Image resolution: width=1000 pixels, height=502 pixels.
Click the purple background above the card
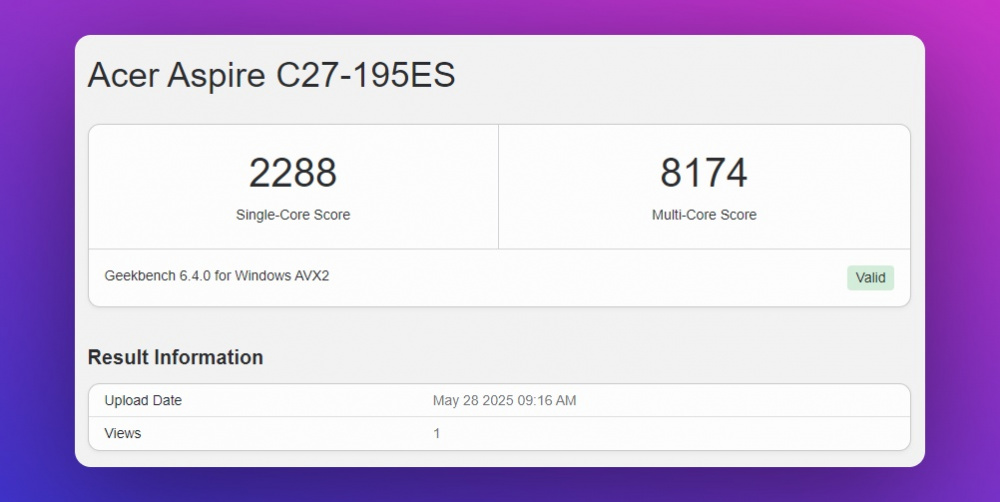pos(500,17)
